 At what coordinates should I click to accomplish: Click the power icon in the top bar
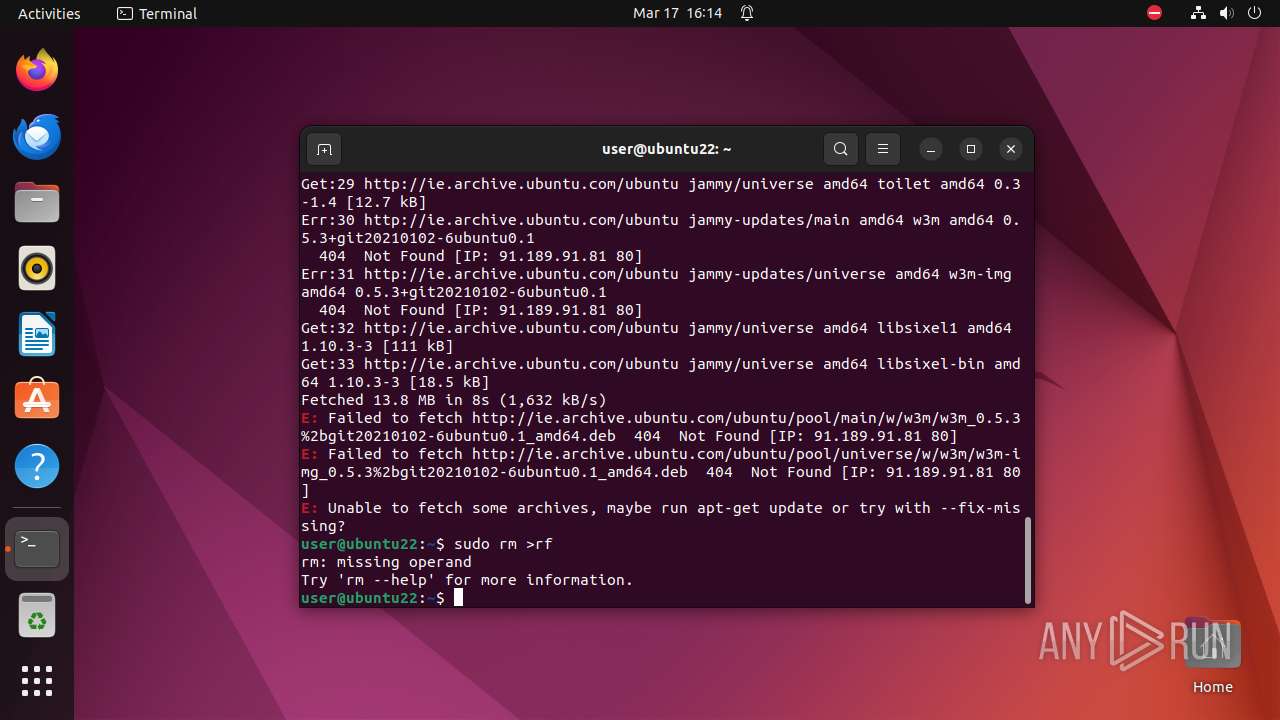(1255, 13)
